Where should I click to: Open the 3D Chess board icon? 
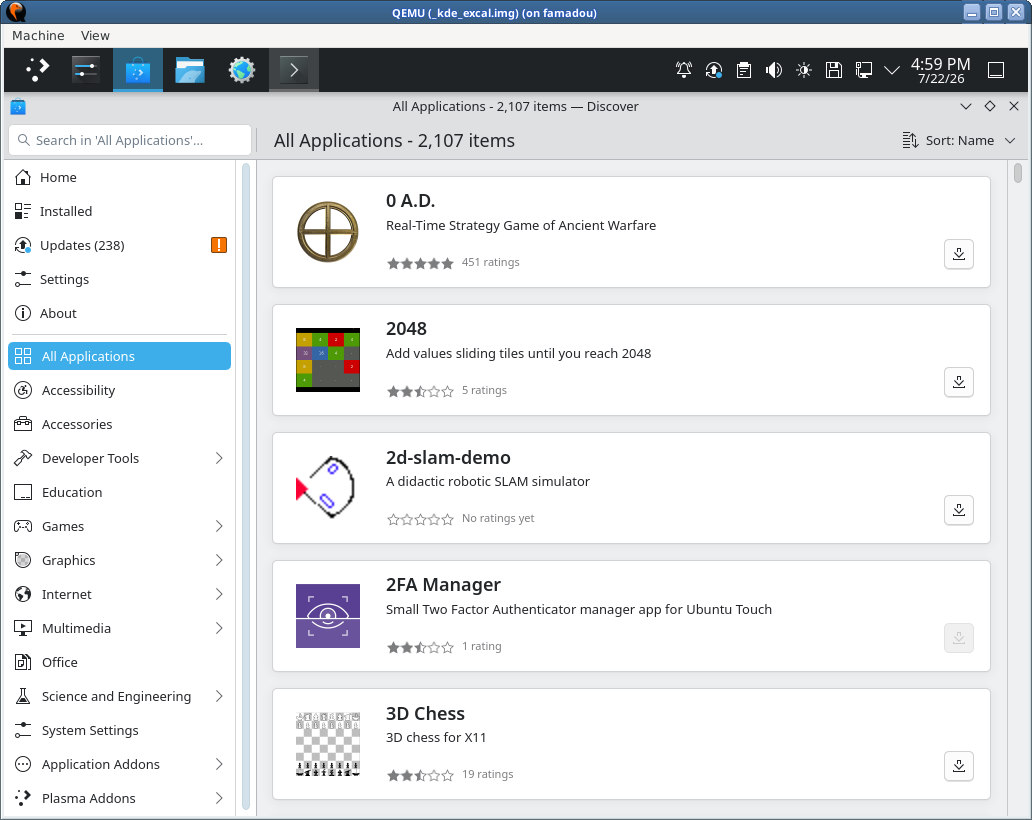[328, 744]
